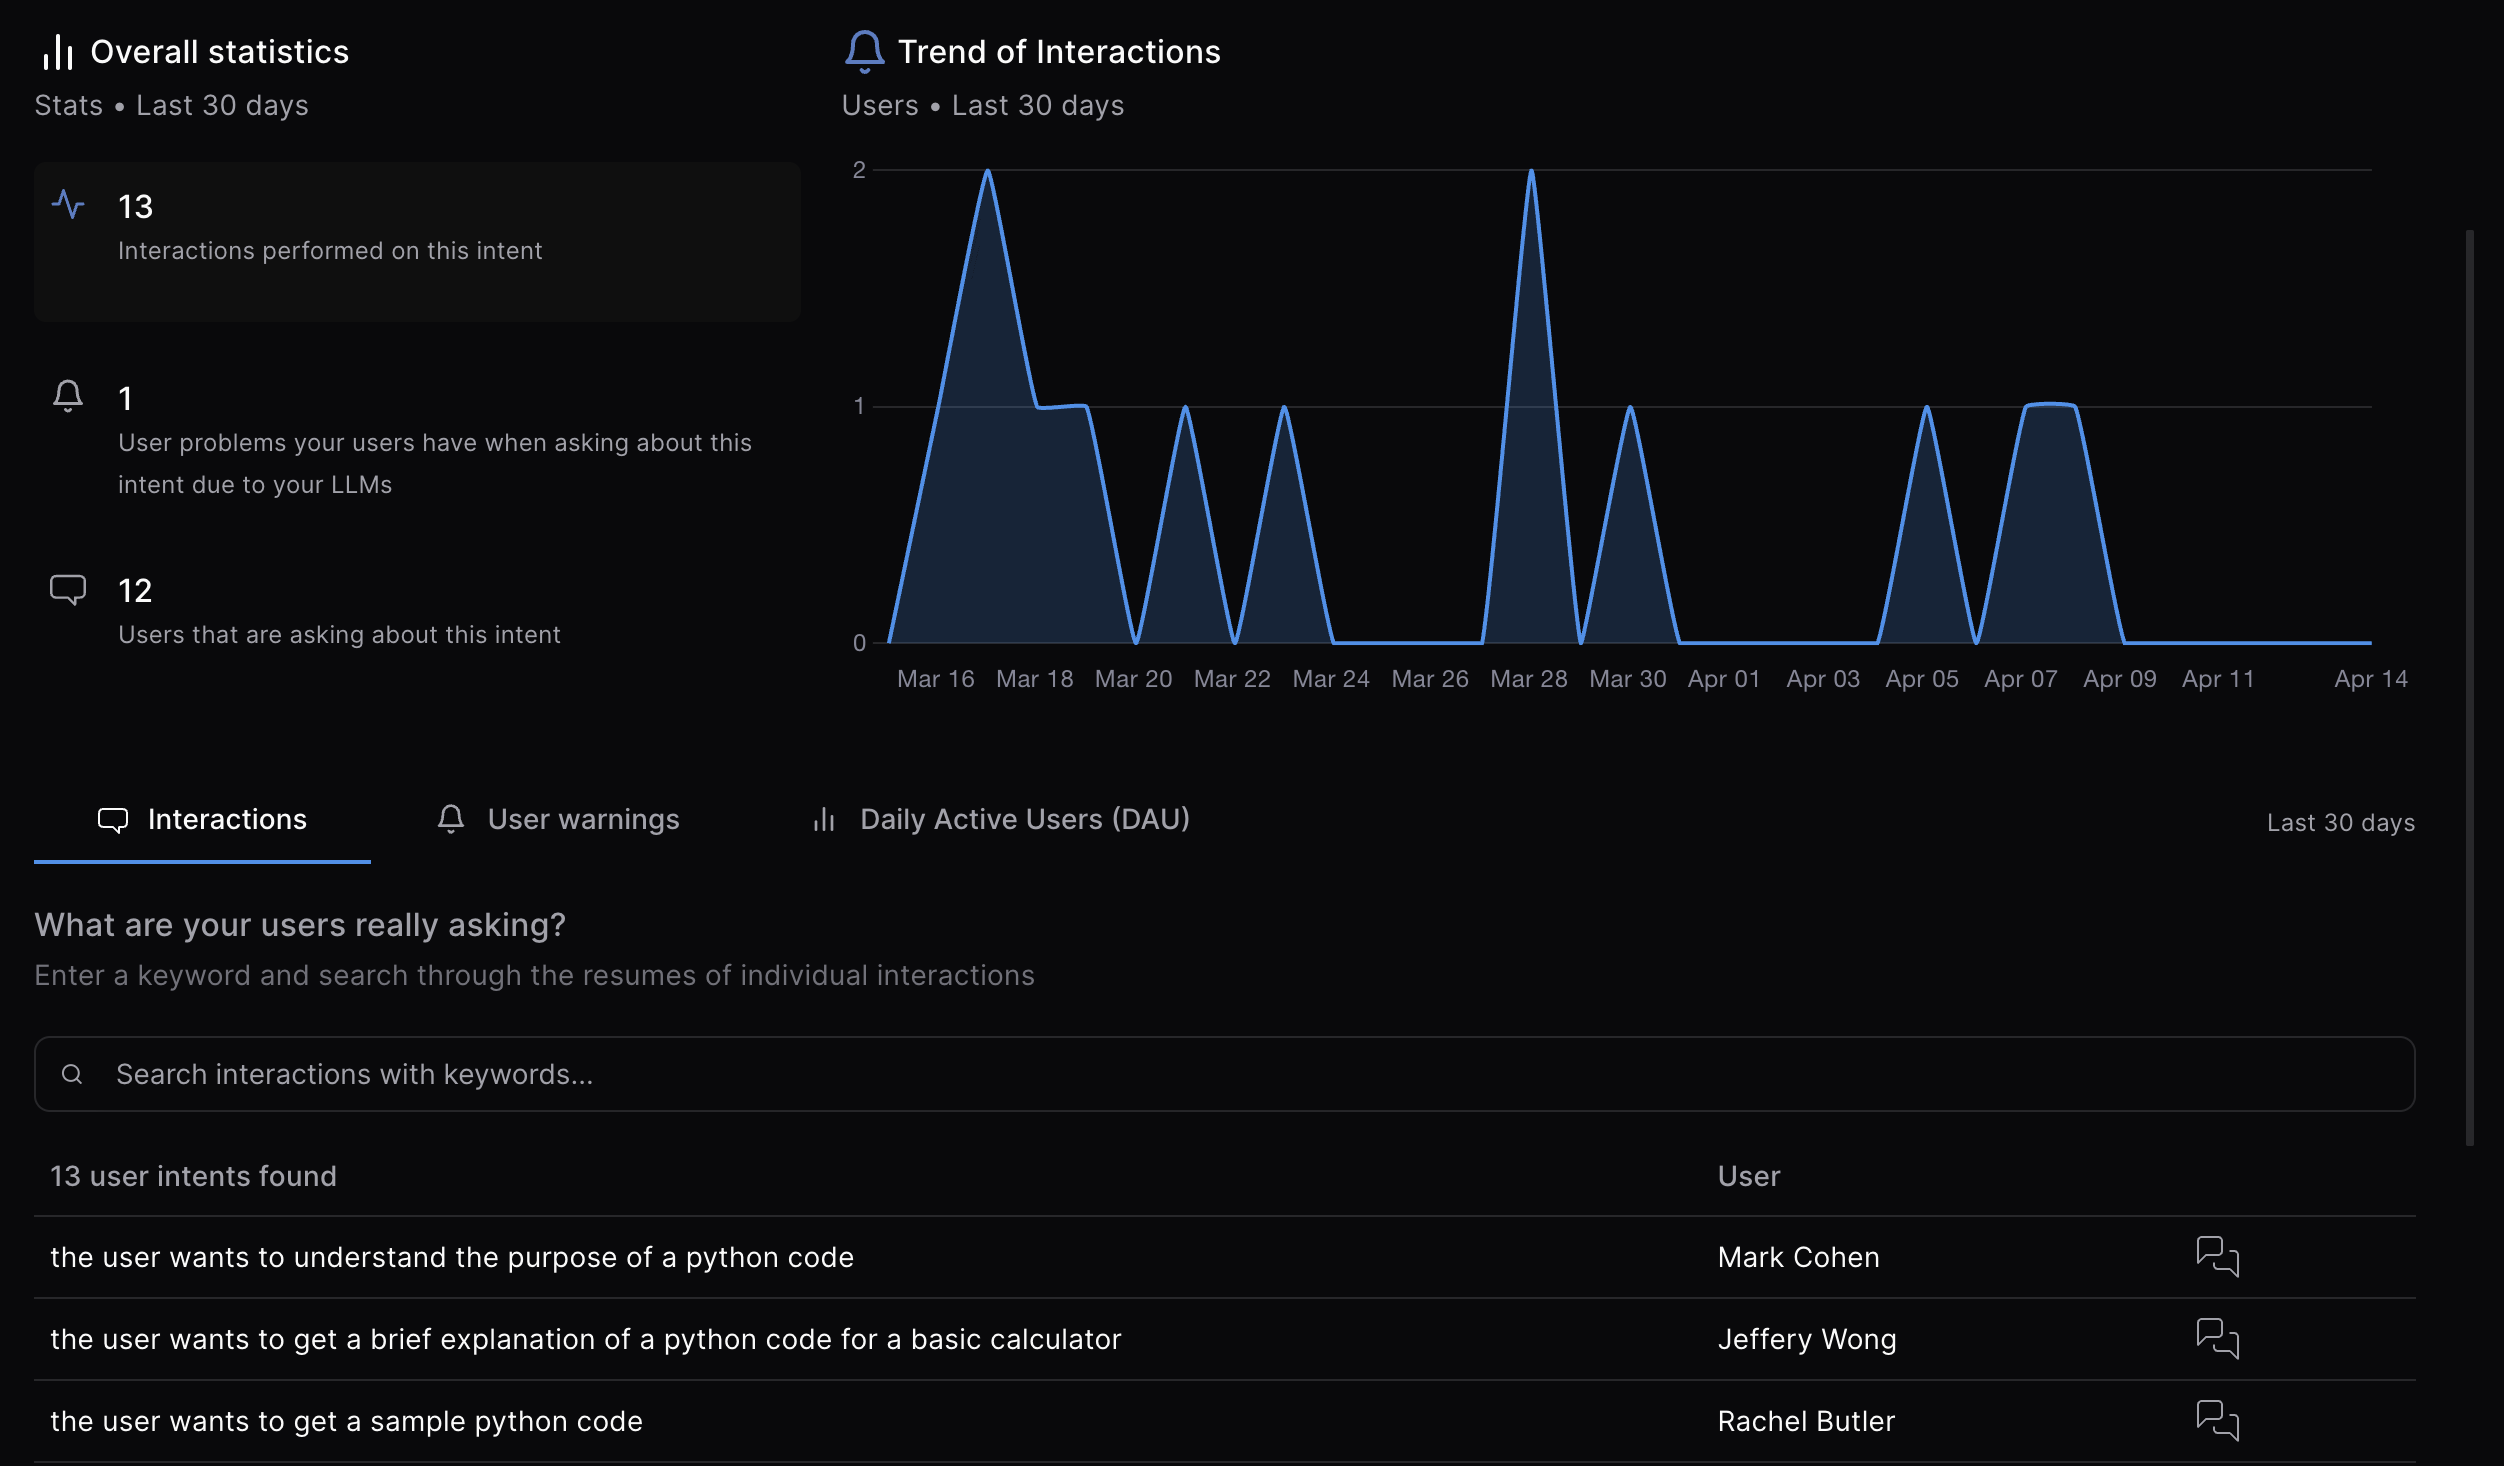Open Jeffery Wong's conversation icon

pyautogui.click(x=2217, y=1339)
